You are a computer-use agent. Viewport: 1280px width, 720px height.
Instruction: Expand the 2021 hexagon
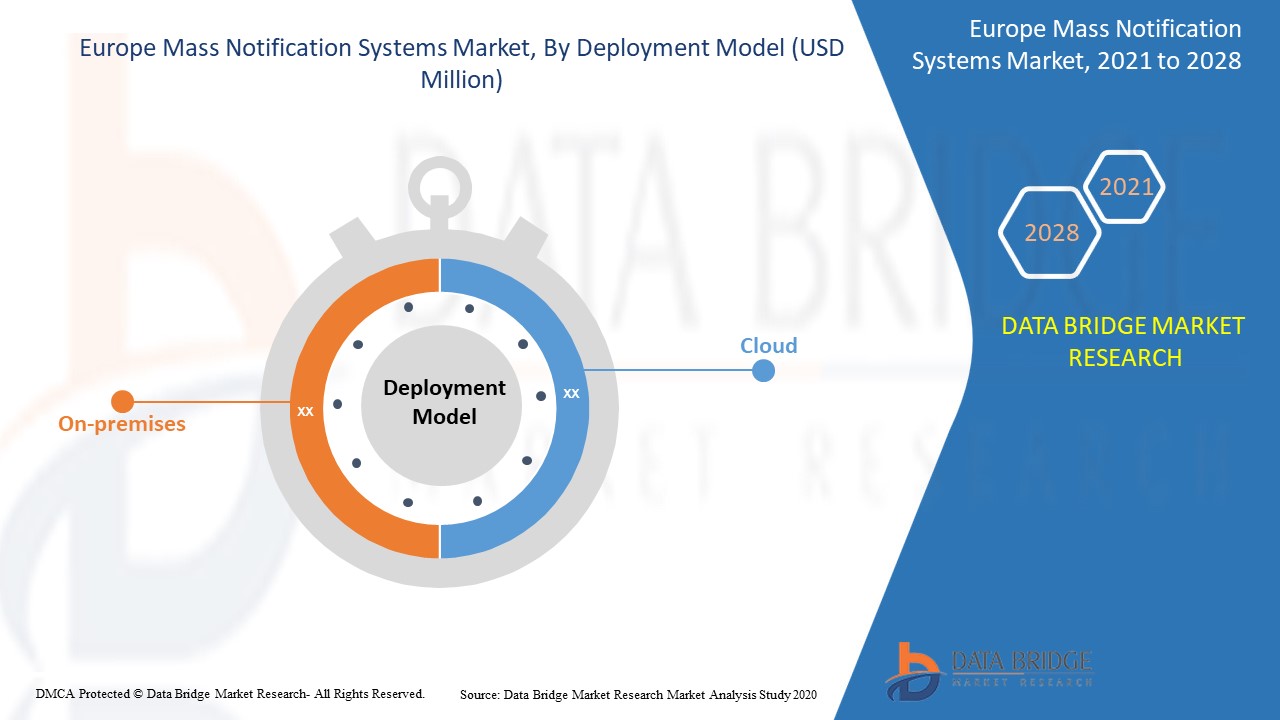point(1124,186)
